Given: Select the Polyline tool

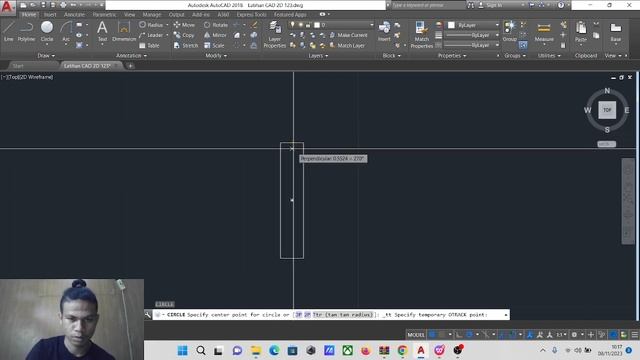Looking at the screenshot, I should point(26,31).
